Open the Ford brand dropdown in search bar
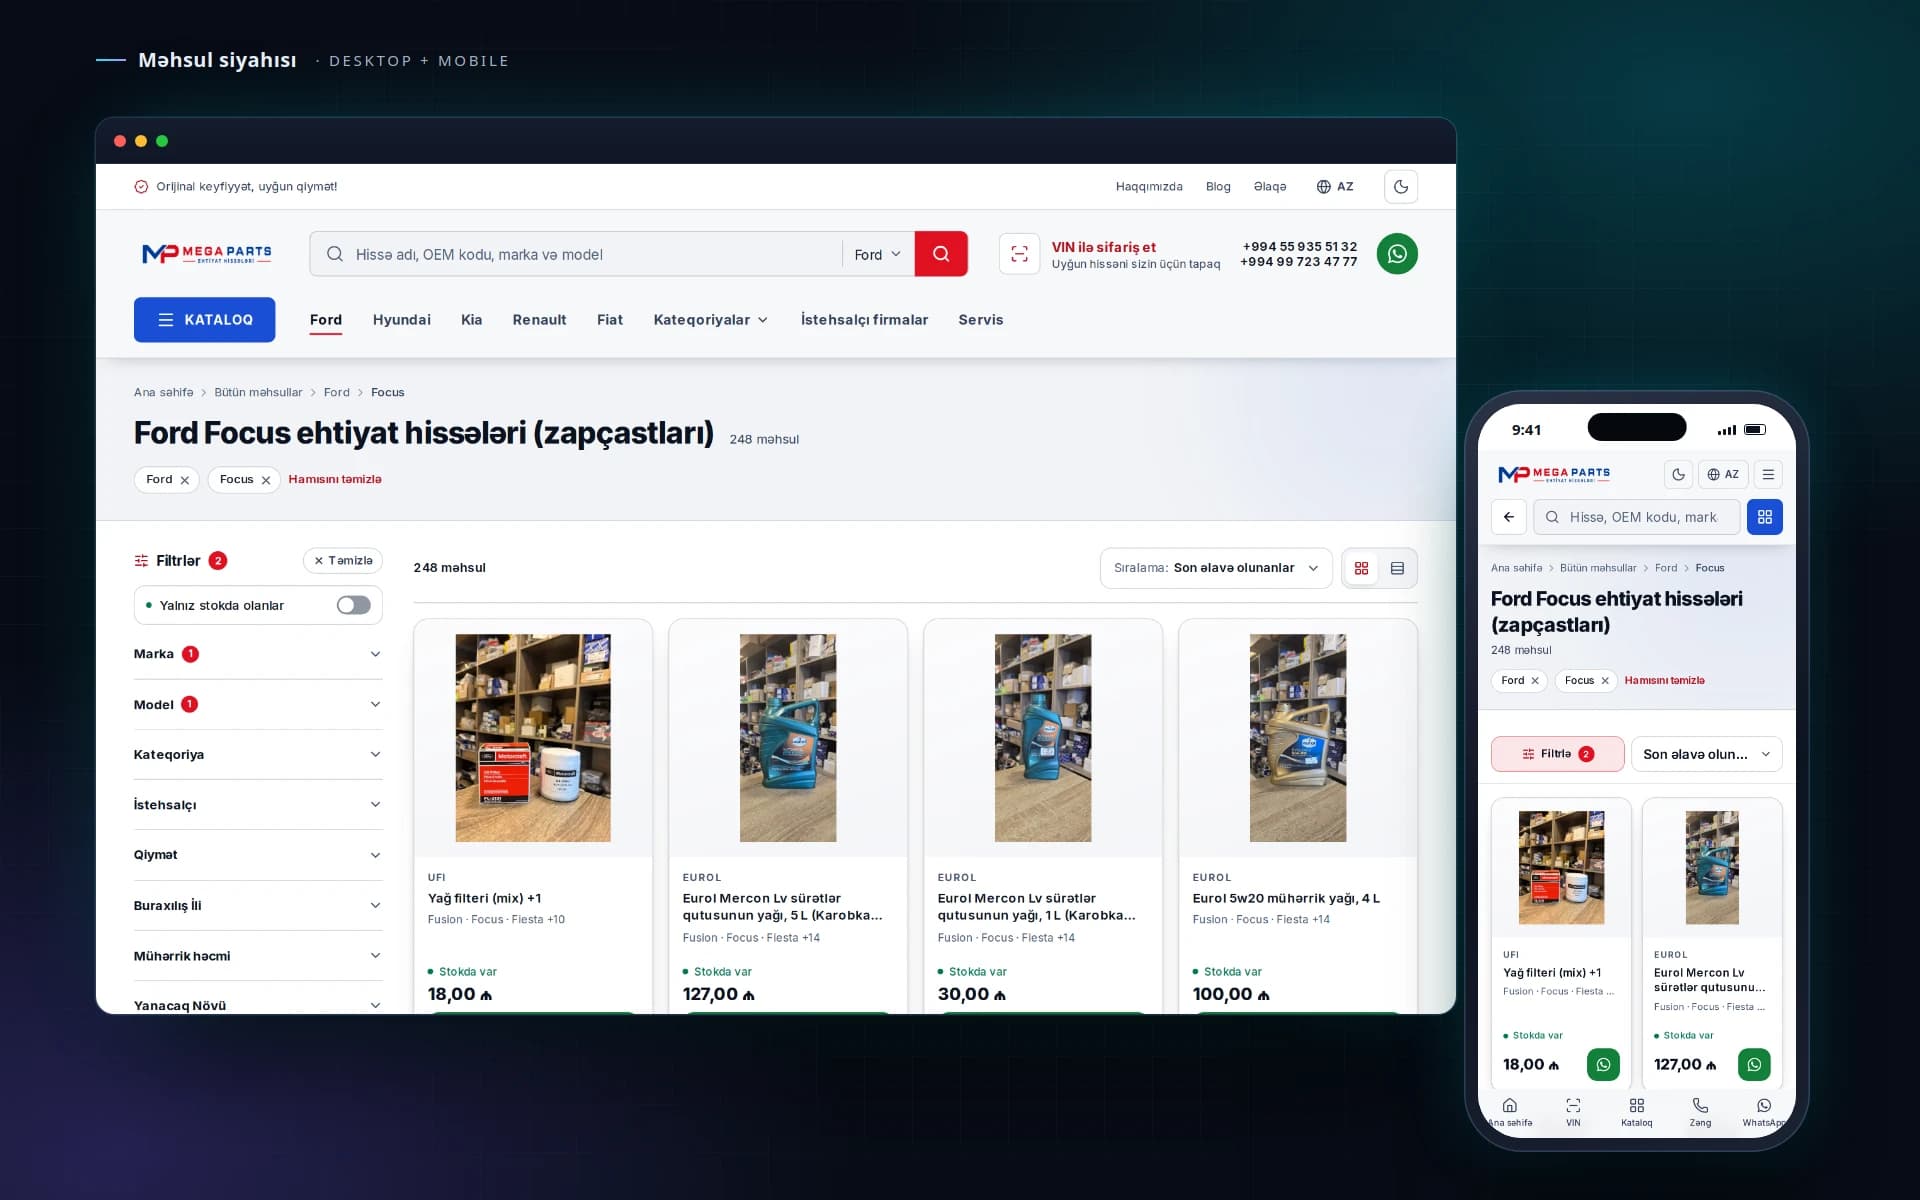 (877, 254)
